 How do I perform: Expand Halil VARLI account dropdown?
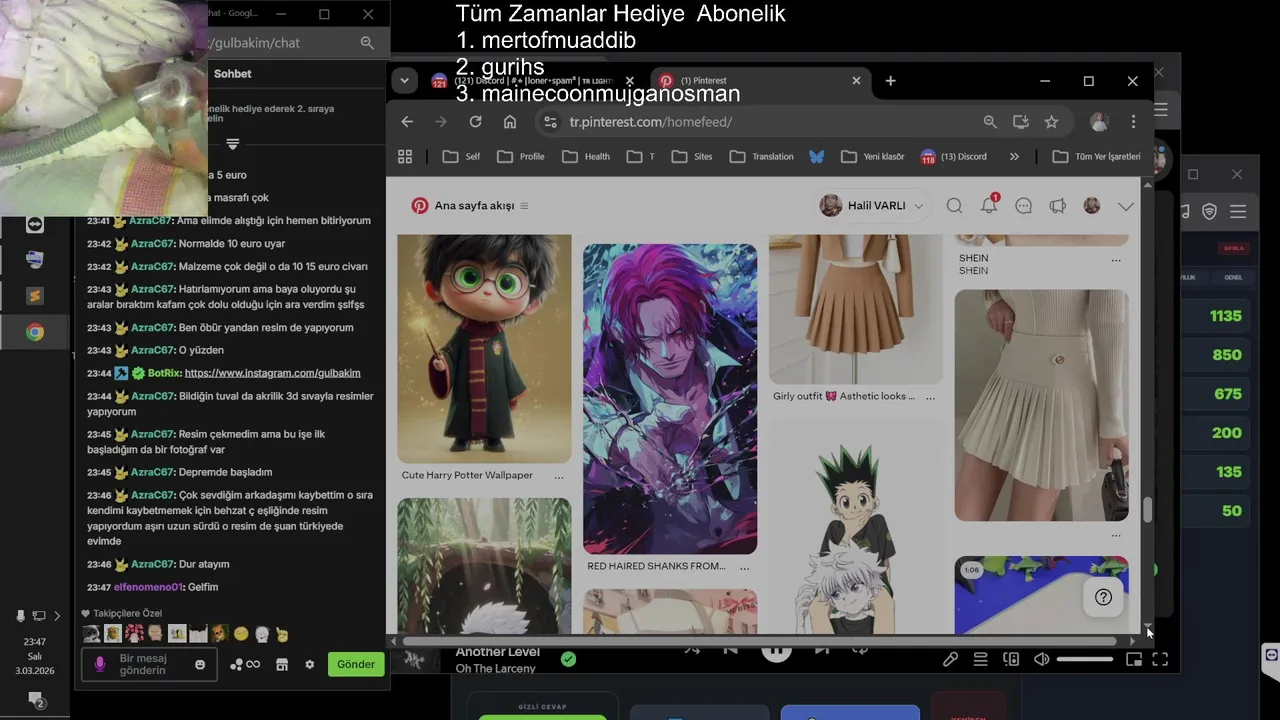918,206
